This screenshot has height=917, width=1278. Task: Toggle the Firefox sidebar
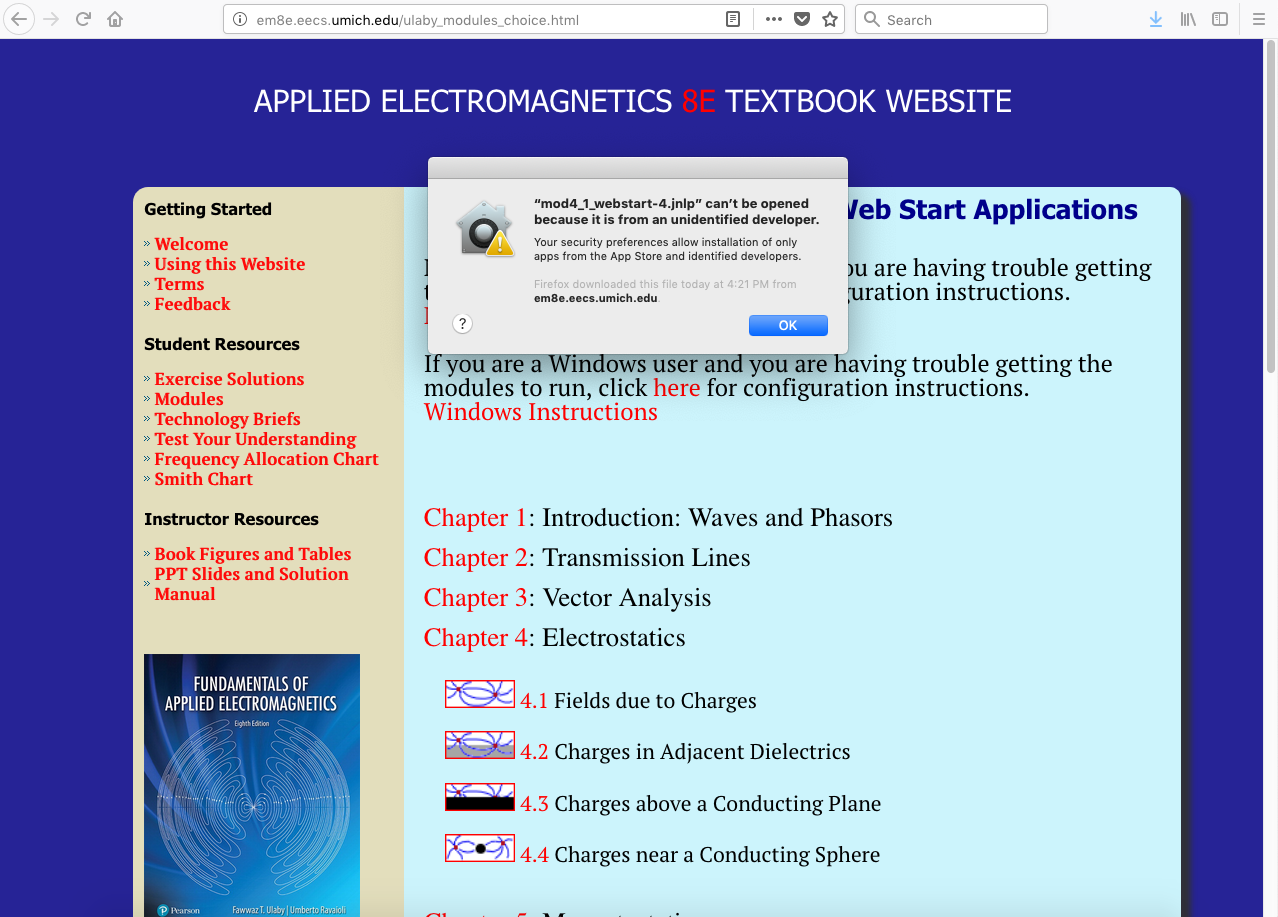coord(1220,19)
